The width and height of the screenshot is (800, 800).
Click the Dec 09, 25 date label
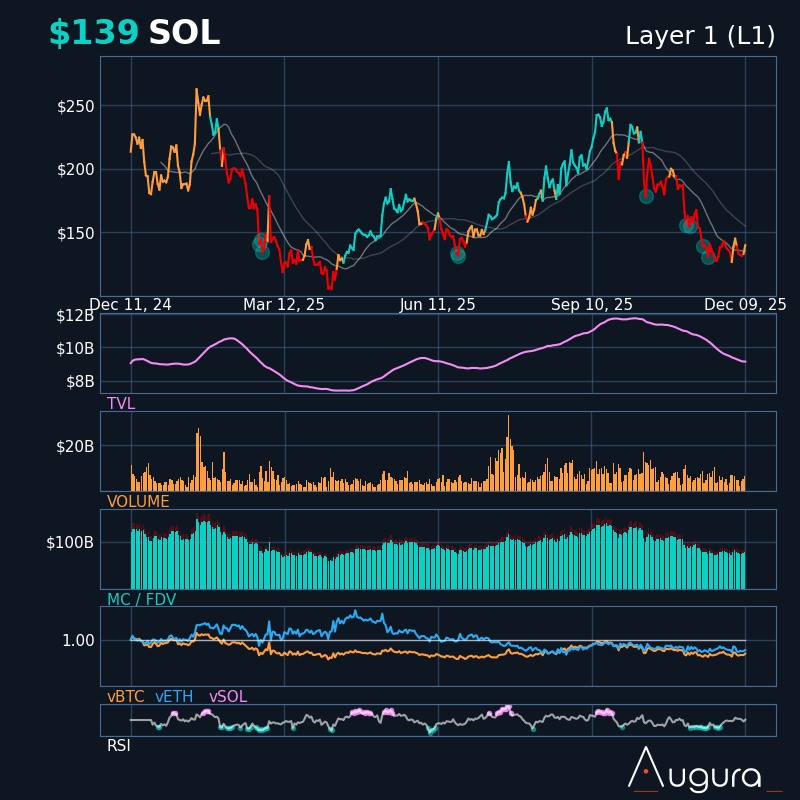(745, 305)
